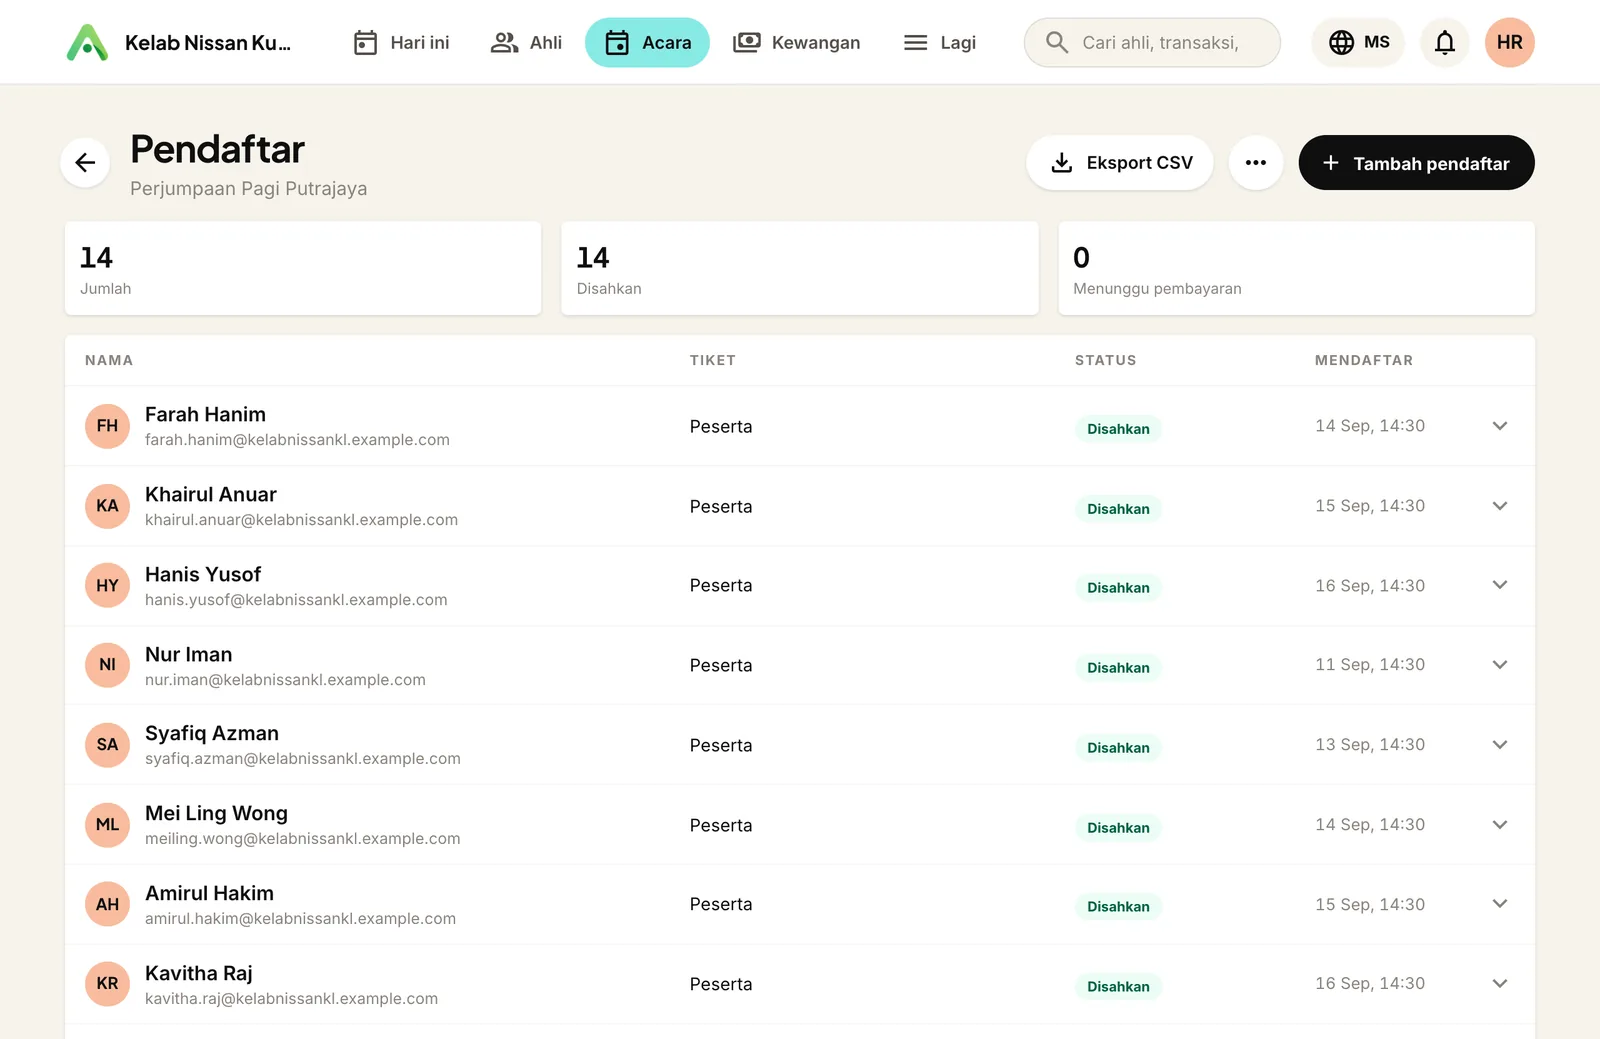Viewport: 1600px width, 1039px height.
Task: Click Tambah pendaftar button
Action: pos(1416,162)
